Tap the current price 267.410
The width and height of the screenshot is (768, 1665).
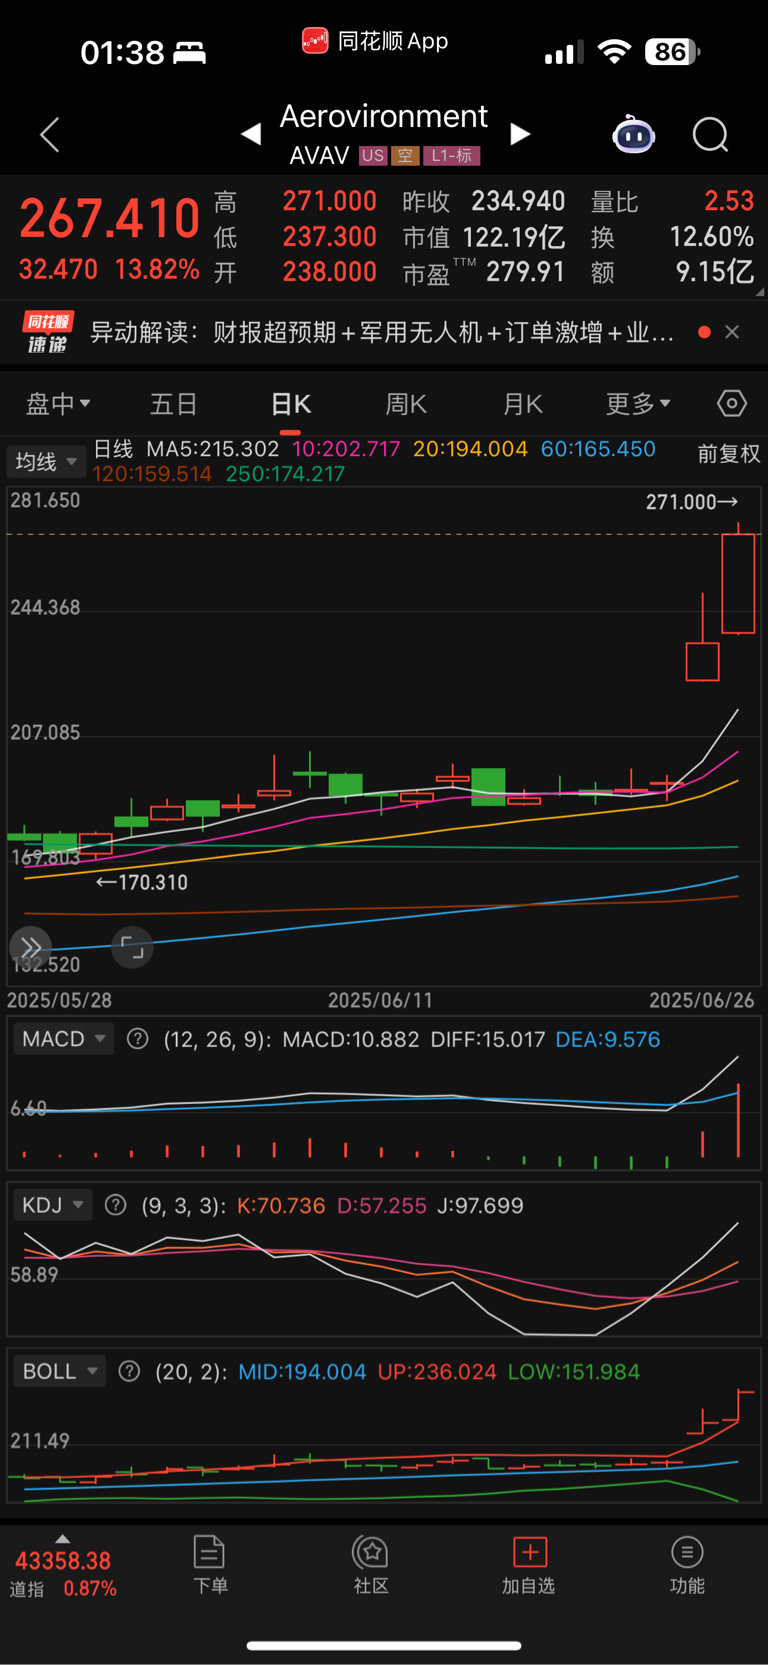[110, 218]
